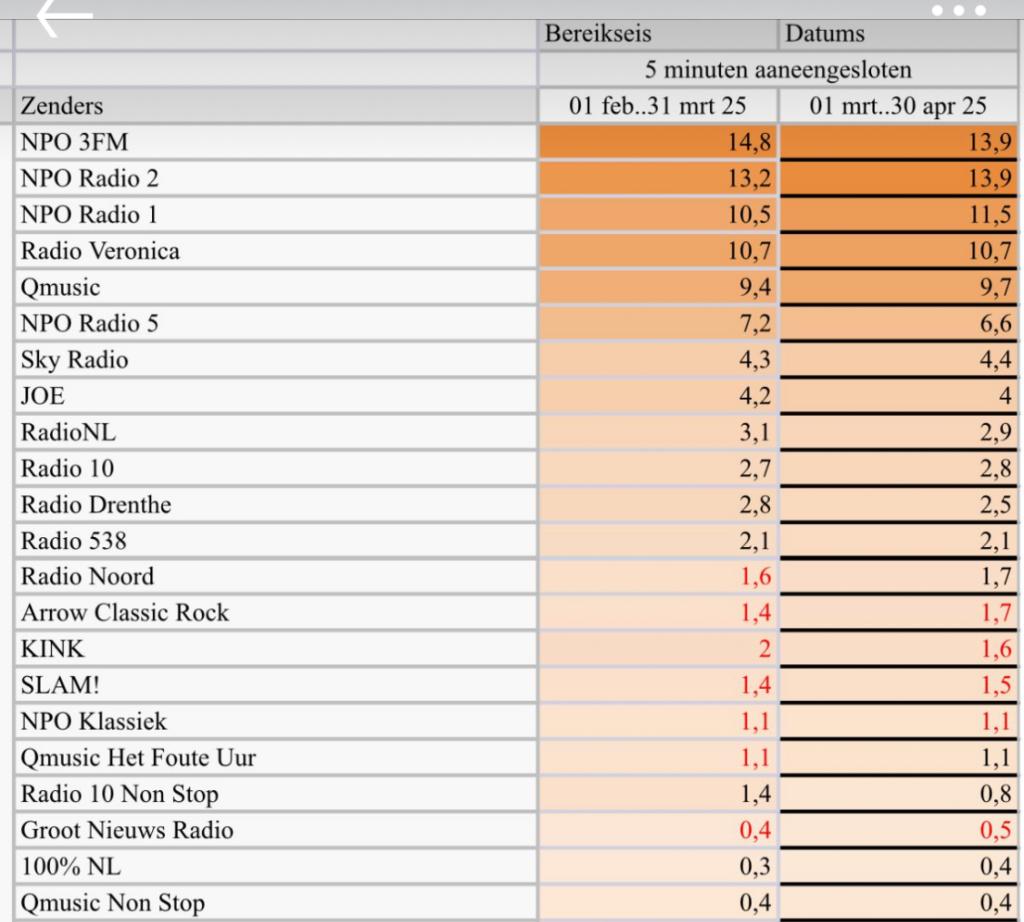The image size is (1024, 922).
Task: Select the NPO Radio 1 row label
Action: click(275, 214)
